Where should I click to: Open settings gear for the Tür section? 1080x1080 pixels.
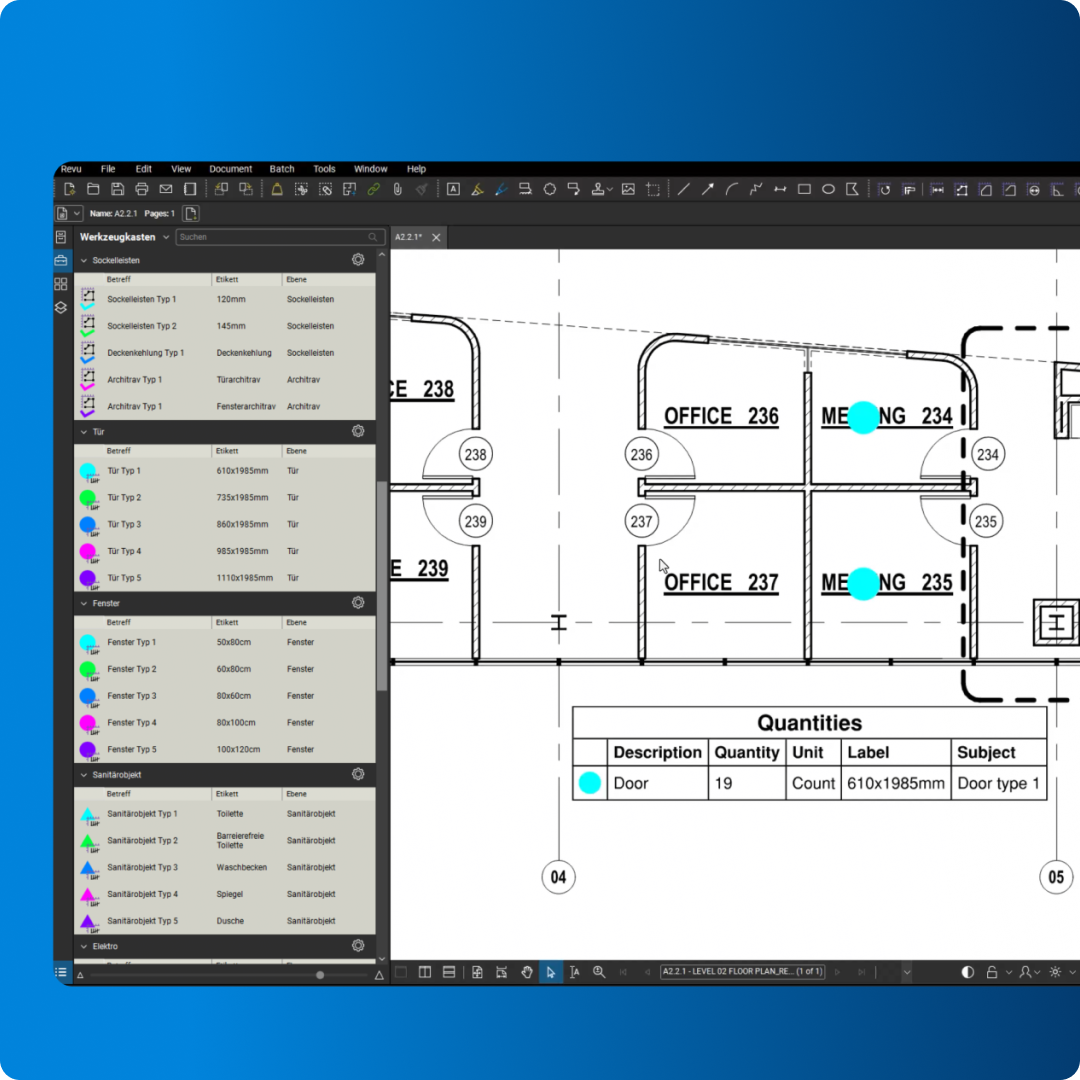358,431
